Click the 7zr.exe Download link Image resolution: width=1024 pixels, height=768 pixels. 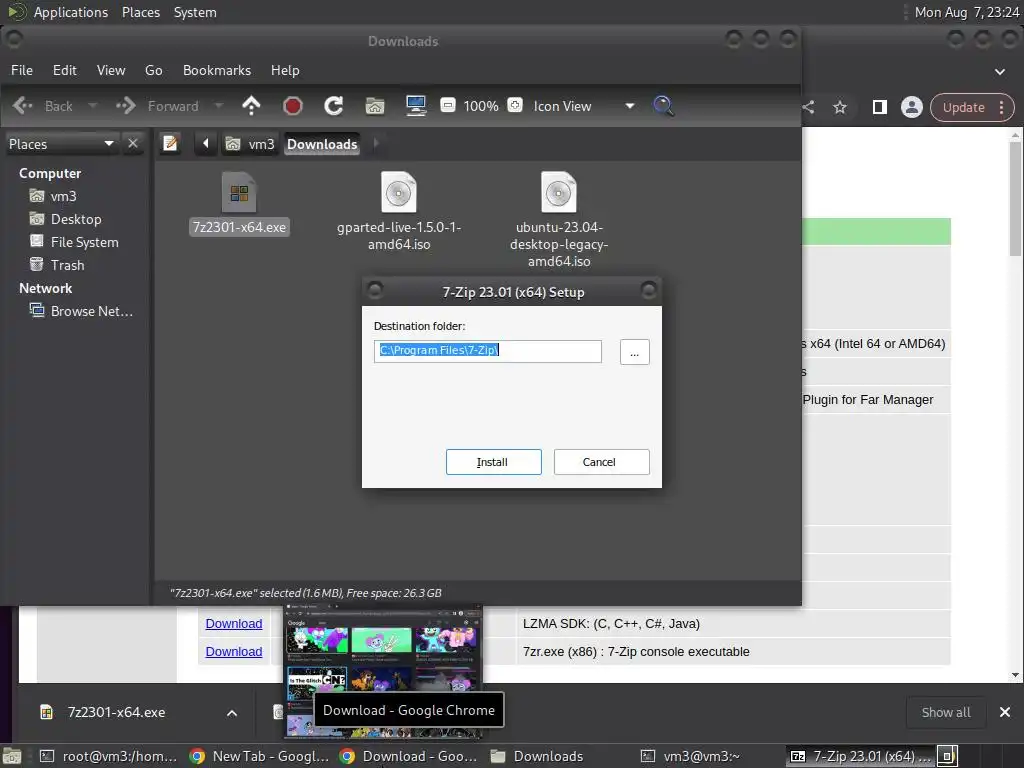234,652
